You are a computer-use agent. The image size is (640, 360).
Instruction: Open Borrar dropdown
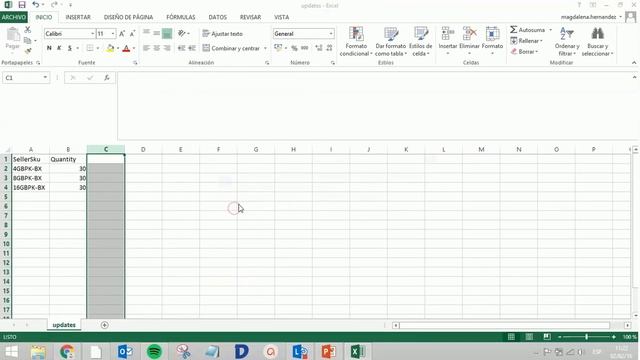[524, 51]
